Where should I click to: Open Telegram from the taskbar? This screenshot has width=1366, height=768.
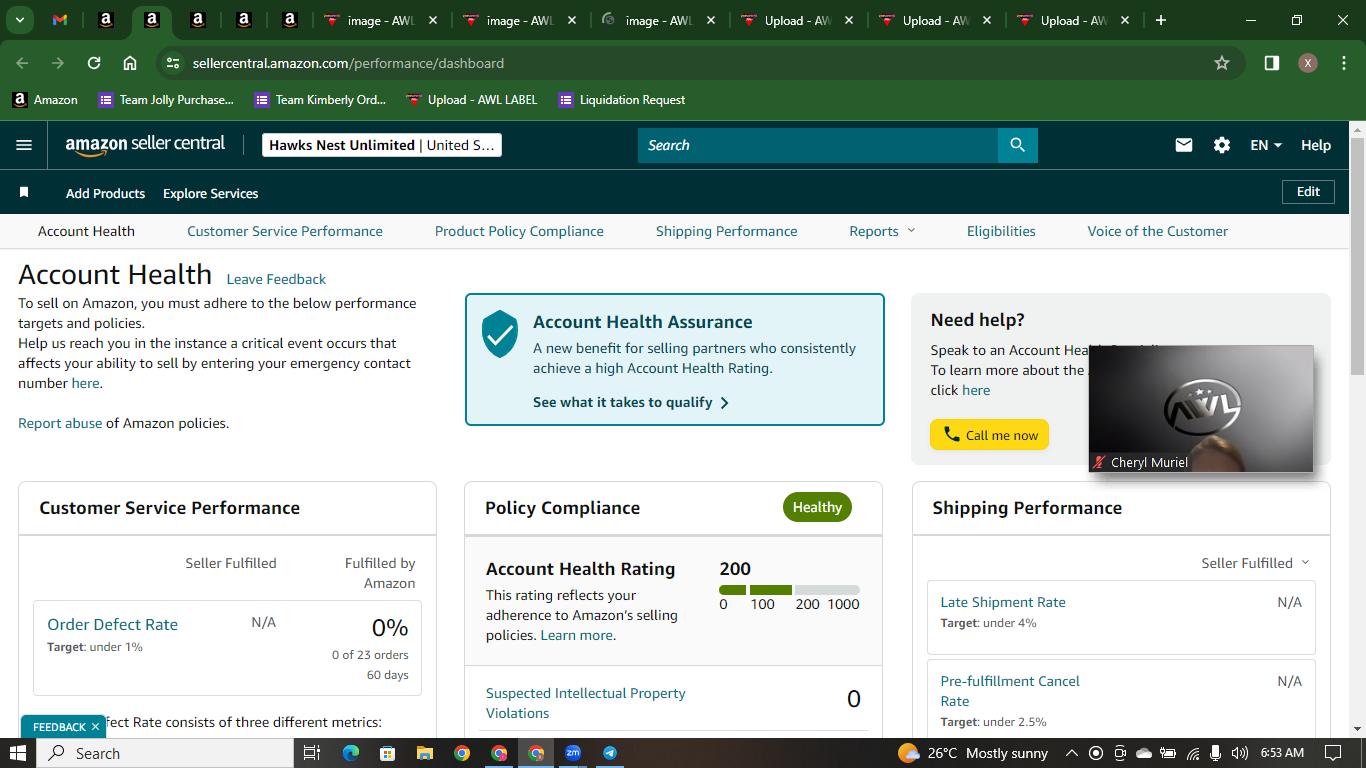coord(610,753)
